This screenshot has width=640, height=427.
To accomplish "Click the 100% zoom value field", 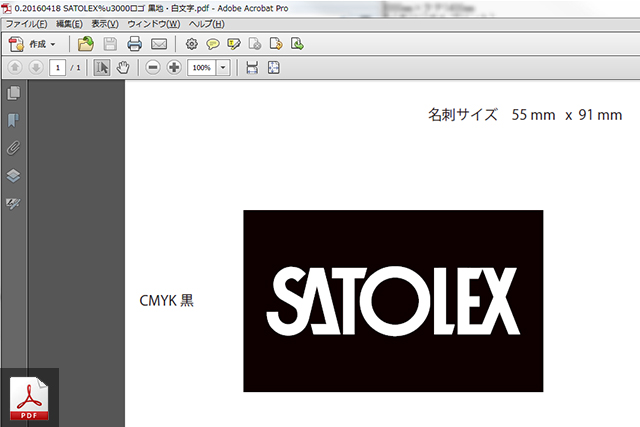I will 202,68.
